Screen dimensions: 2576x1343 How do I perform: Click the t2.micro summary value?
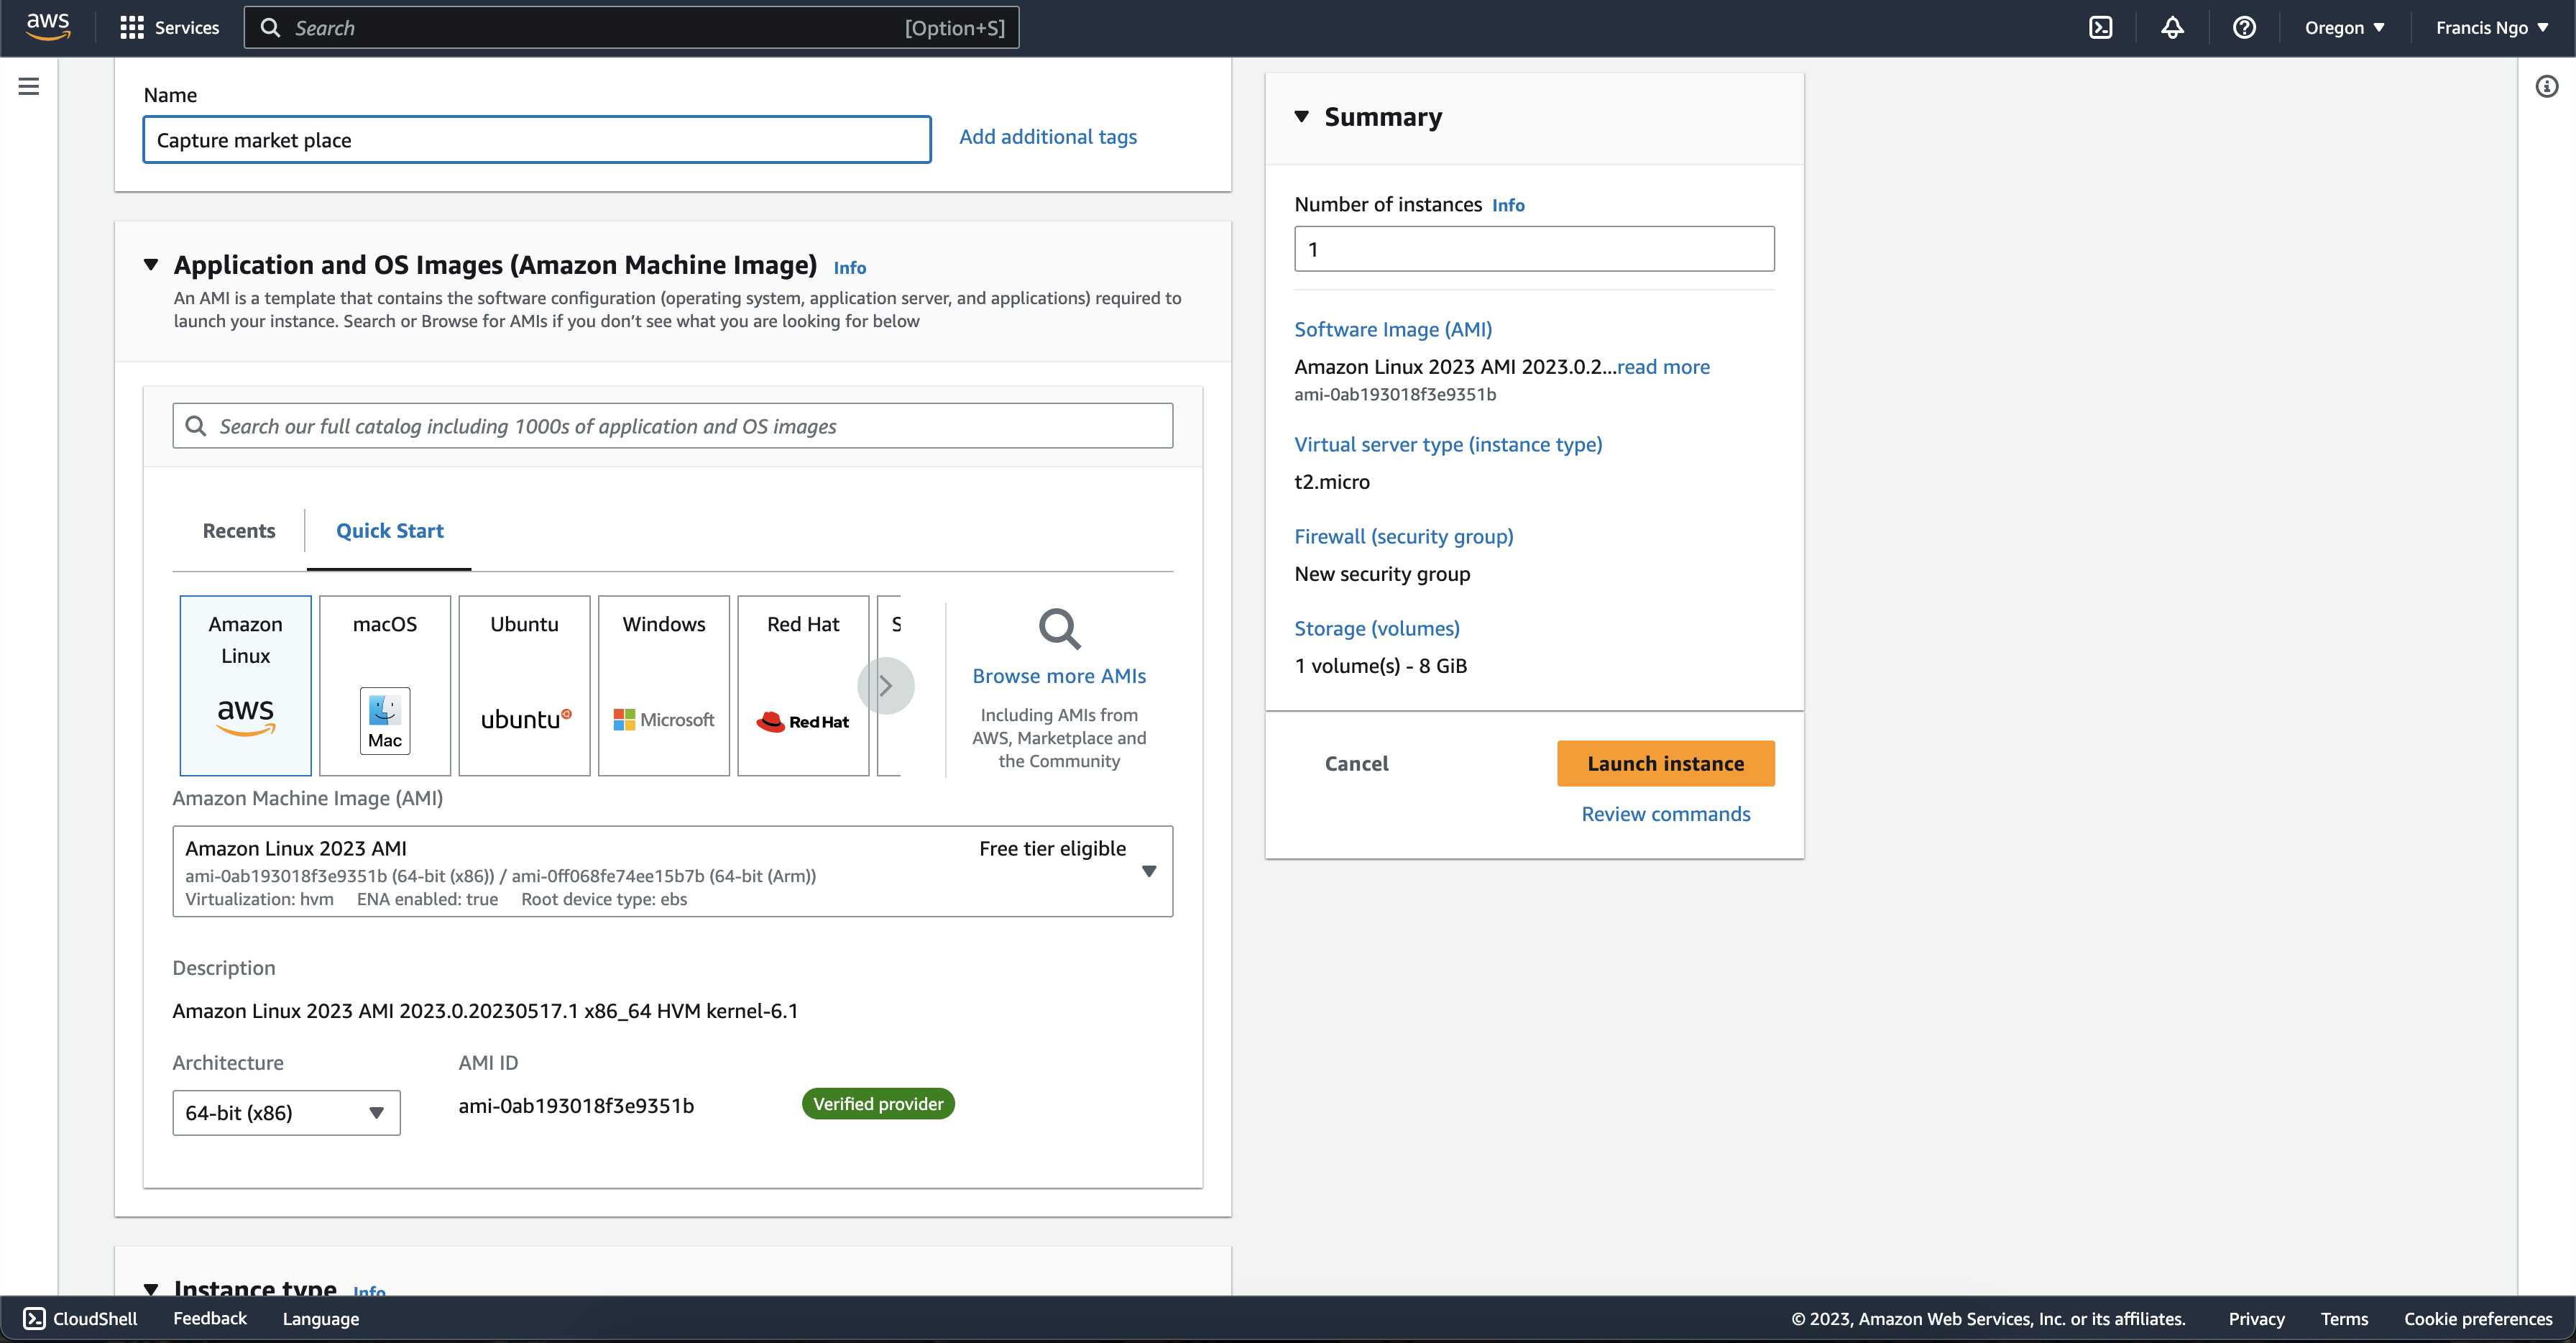[x=1332, y=482]
